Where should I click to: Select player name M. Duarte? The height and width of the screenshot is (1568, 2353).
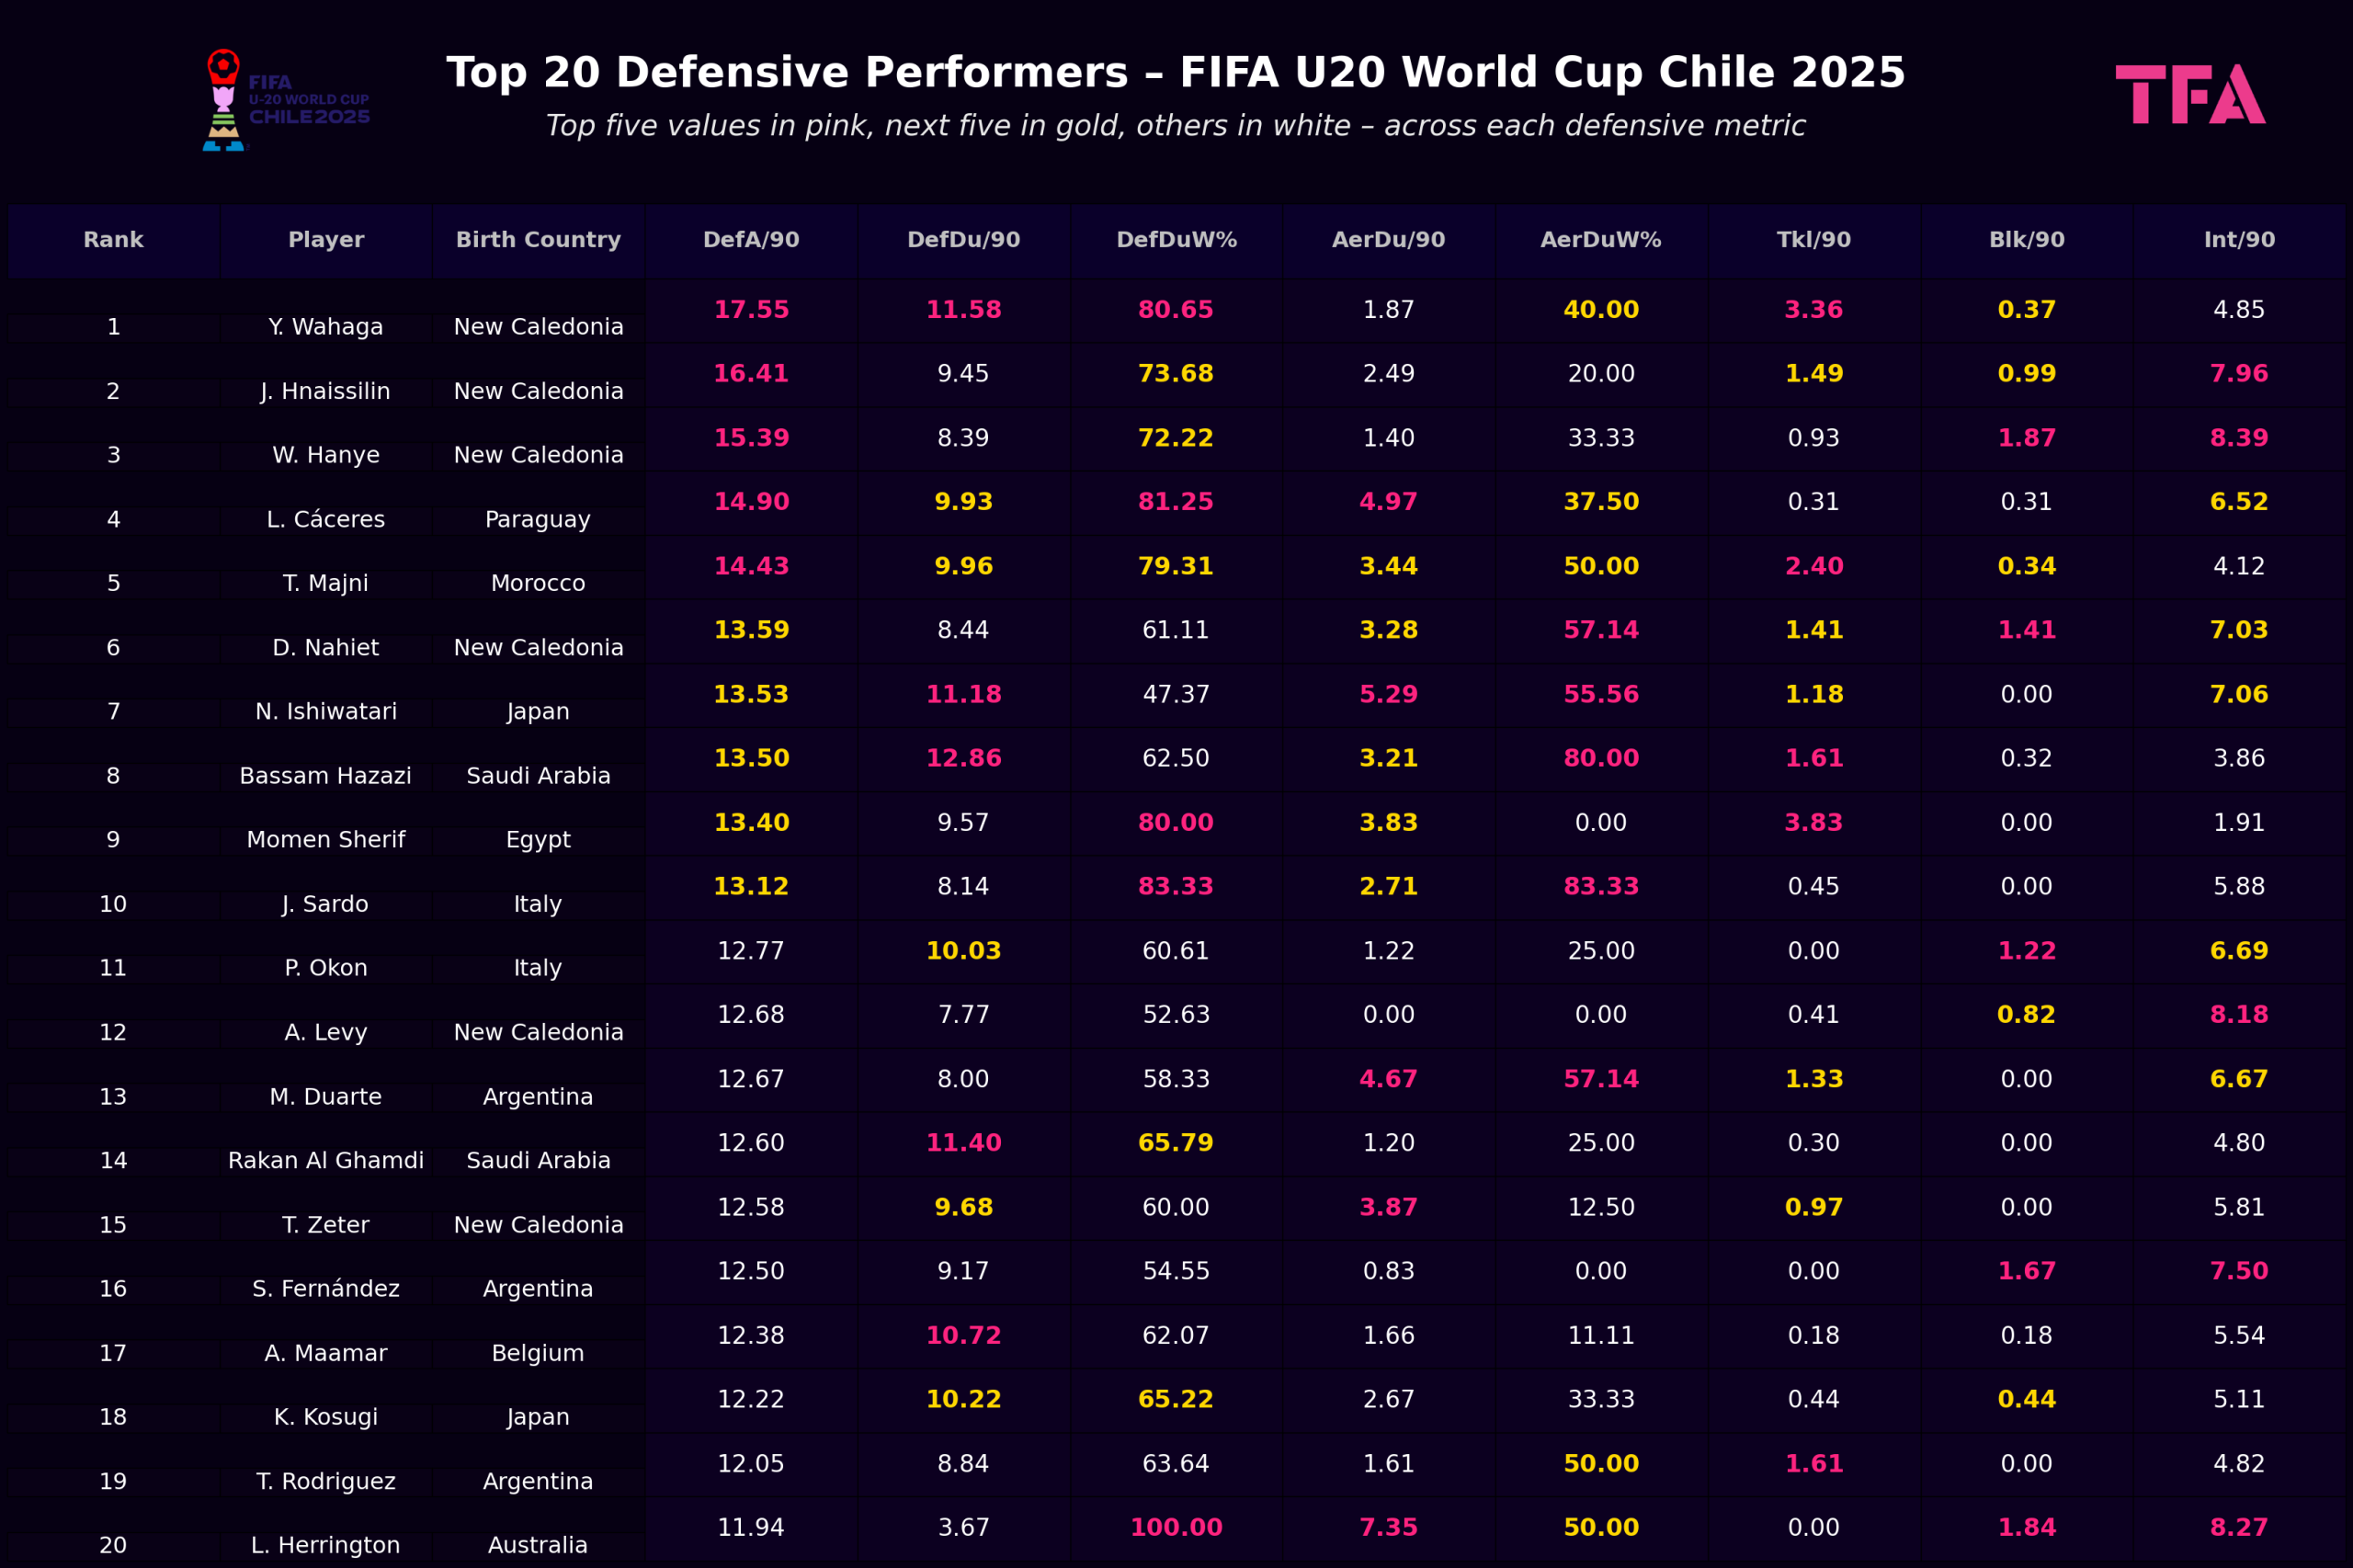326,1096
